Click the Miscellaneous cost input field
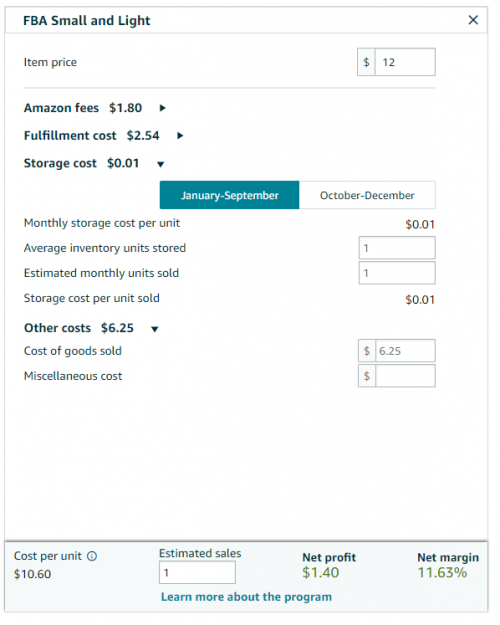 tap(406, 376)
